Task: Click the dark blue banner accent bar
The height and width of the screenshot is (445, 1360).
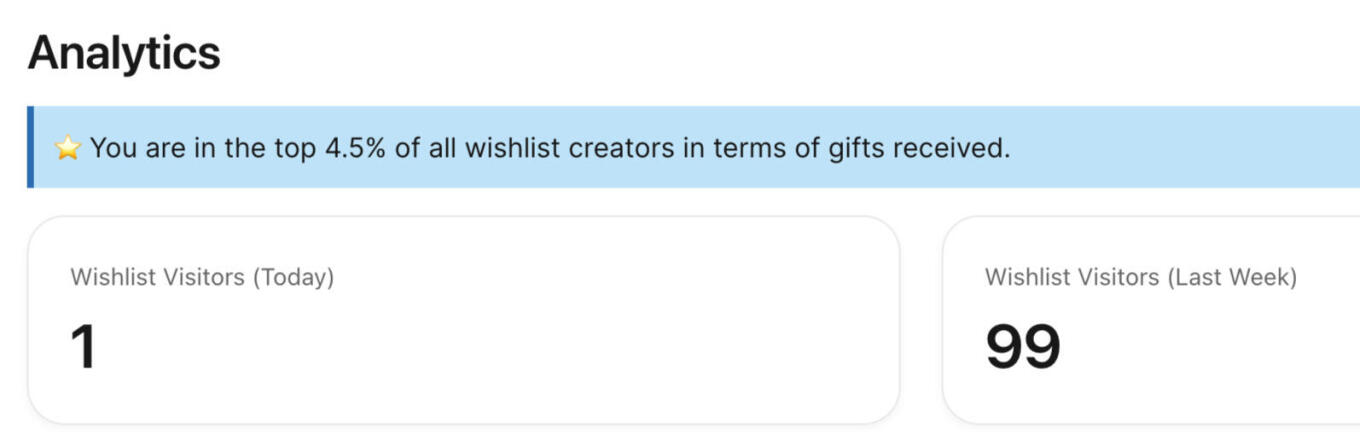Action: (x=30, y=147)
